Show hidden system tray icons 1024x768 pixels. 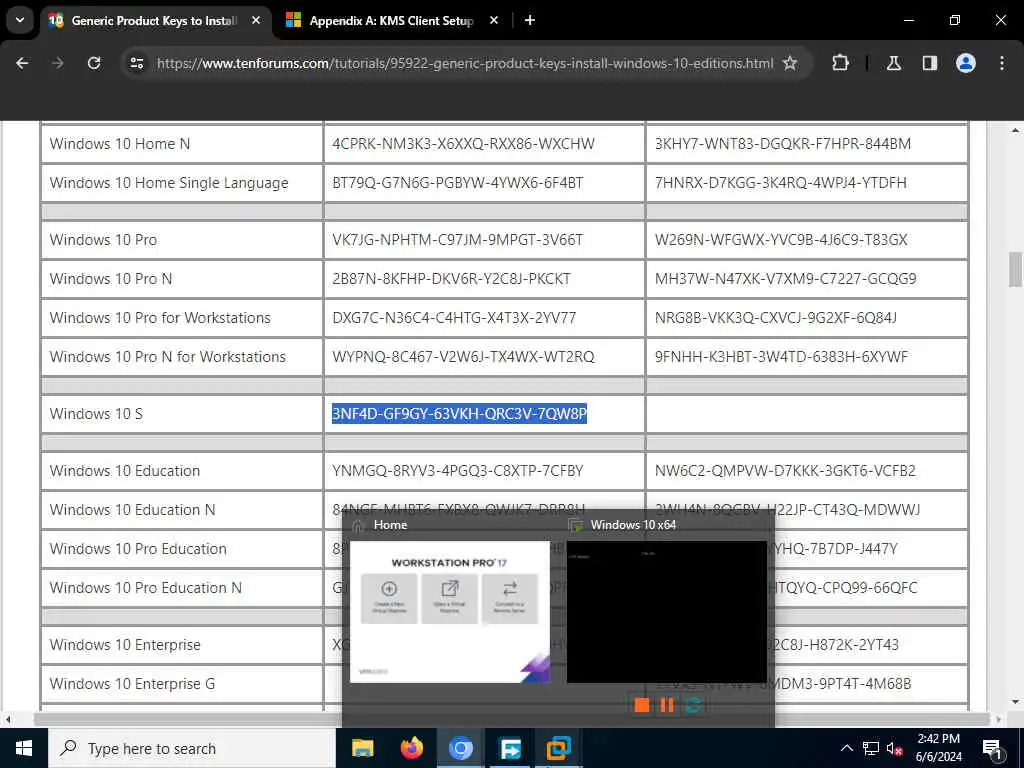[846, 748]
